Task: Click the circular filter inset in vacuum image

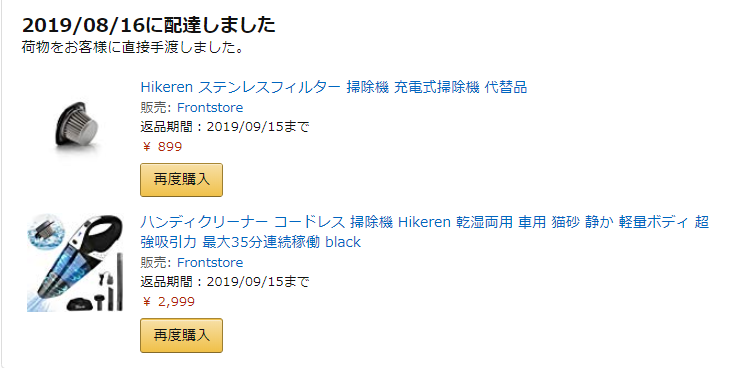Action: (46, 231)
